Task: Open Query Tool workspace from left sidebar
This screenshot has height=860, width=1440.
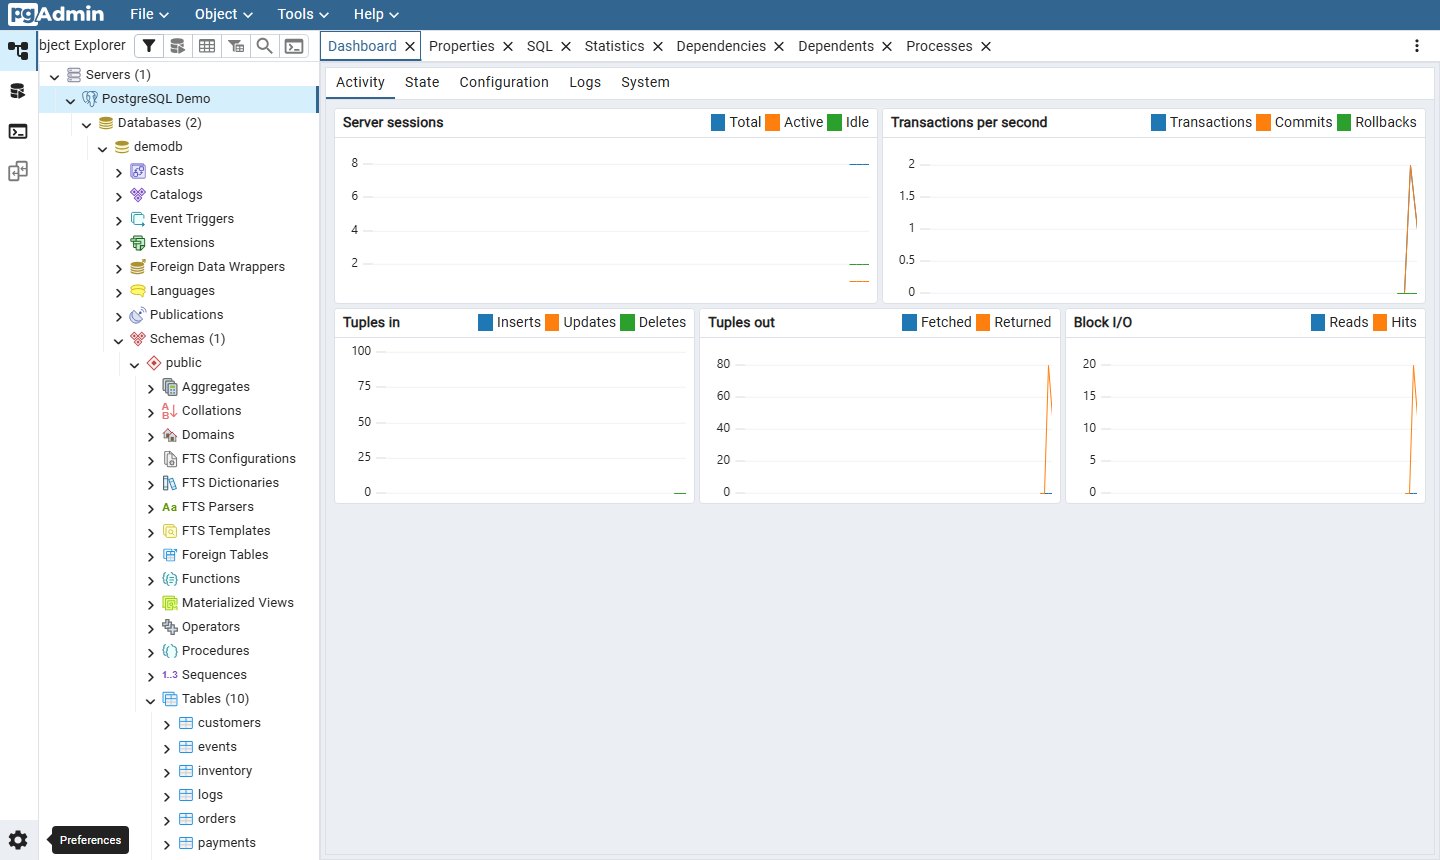Action: [x=18, y=91]
